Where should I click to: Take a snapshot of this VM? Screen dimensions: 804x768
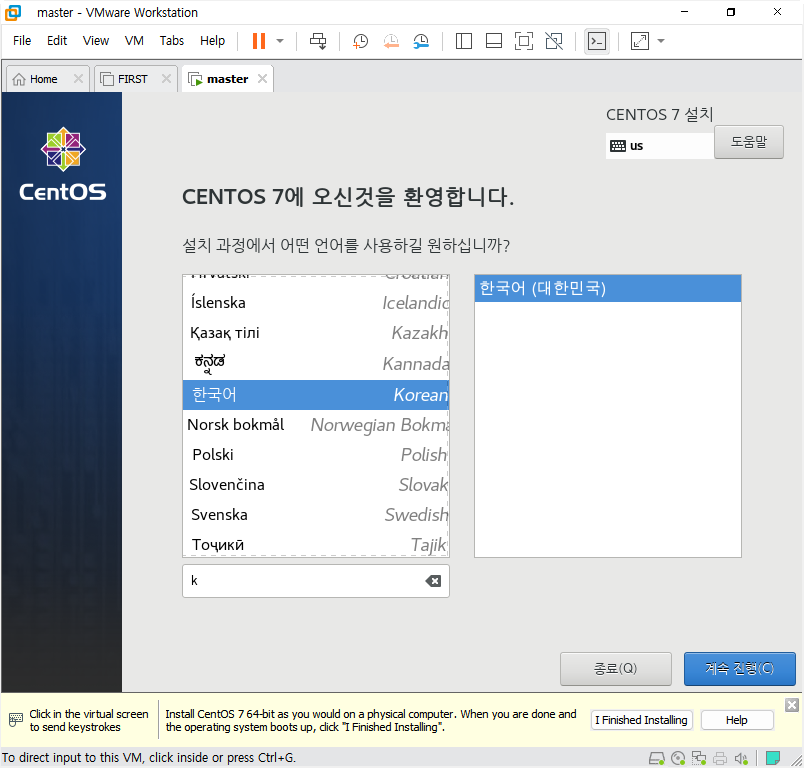(360, 41)
